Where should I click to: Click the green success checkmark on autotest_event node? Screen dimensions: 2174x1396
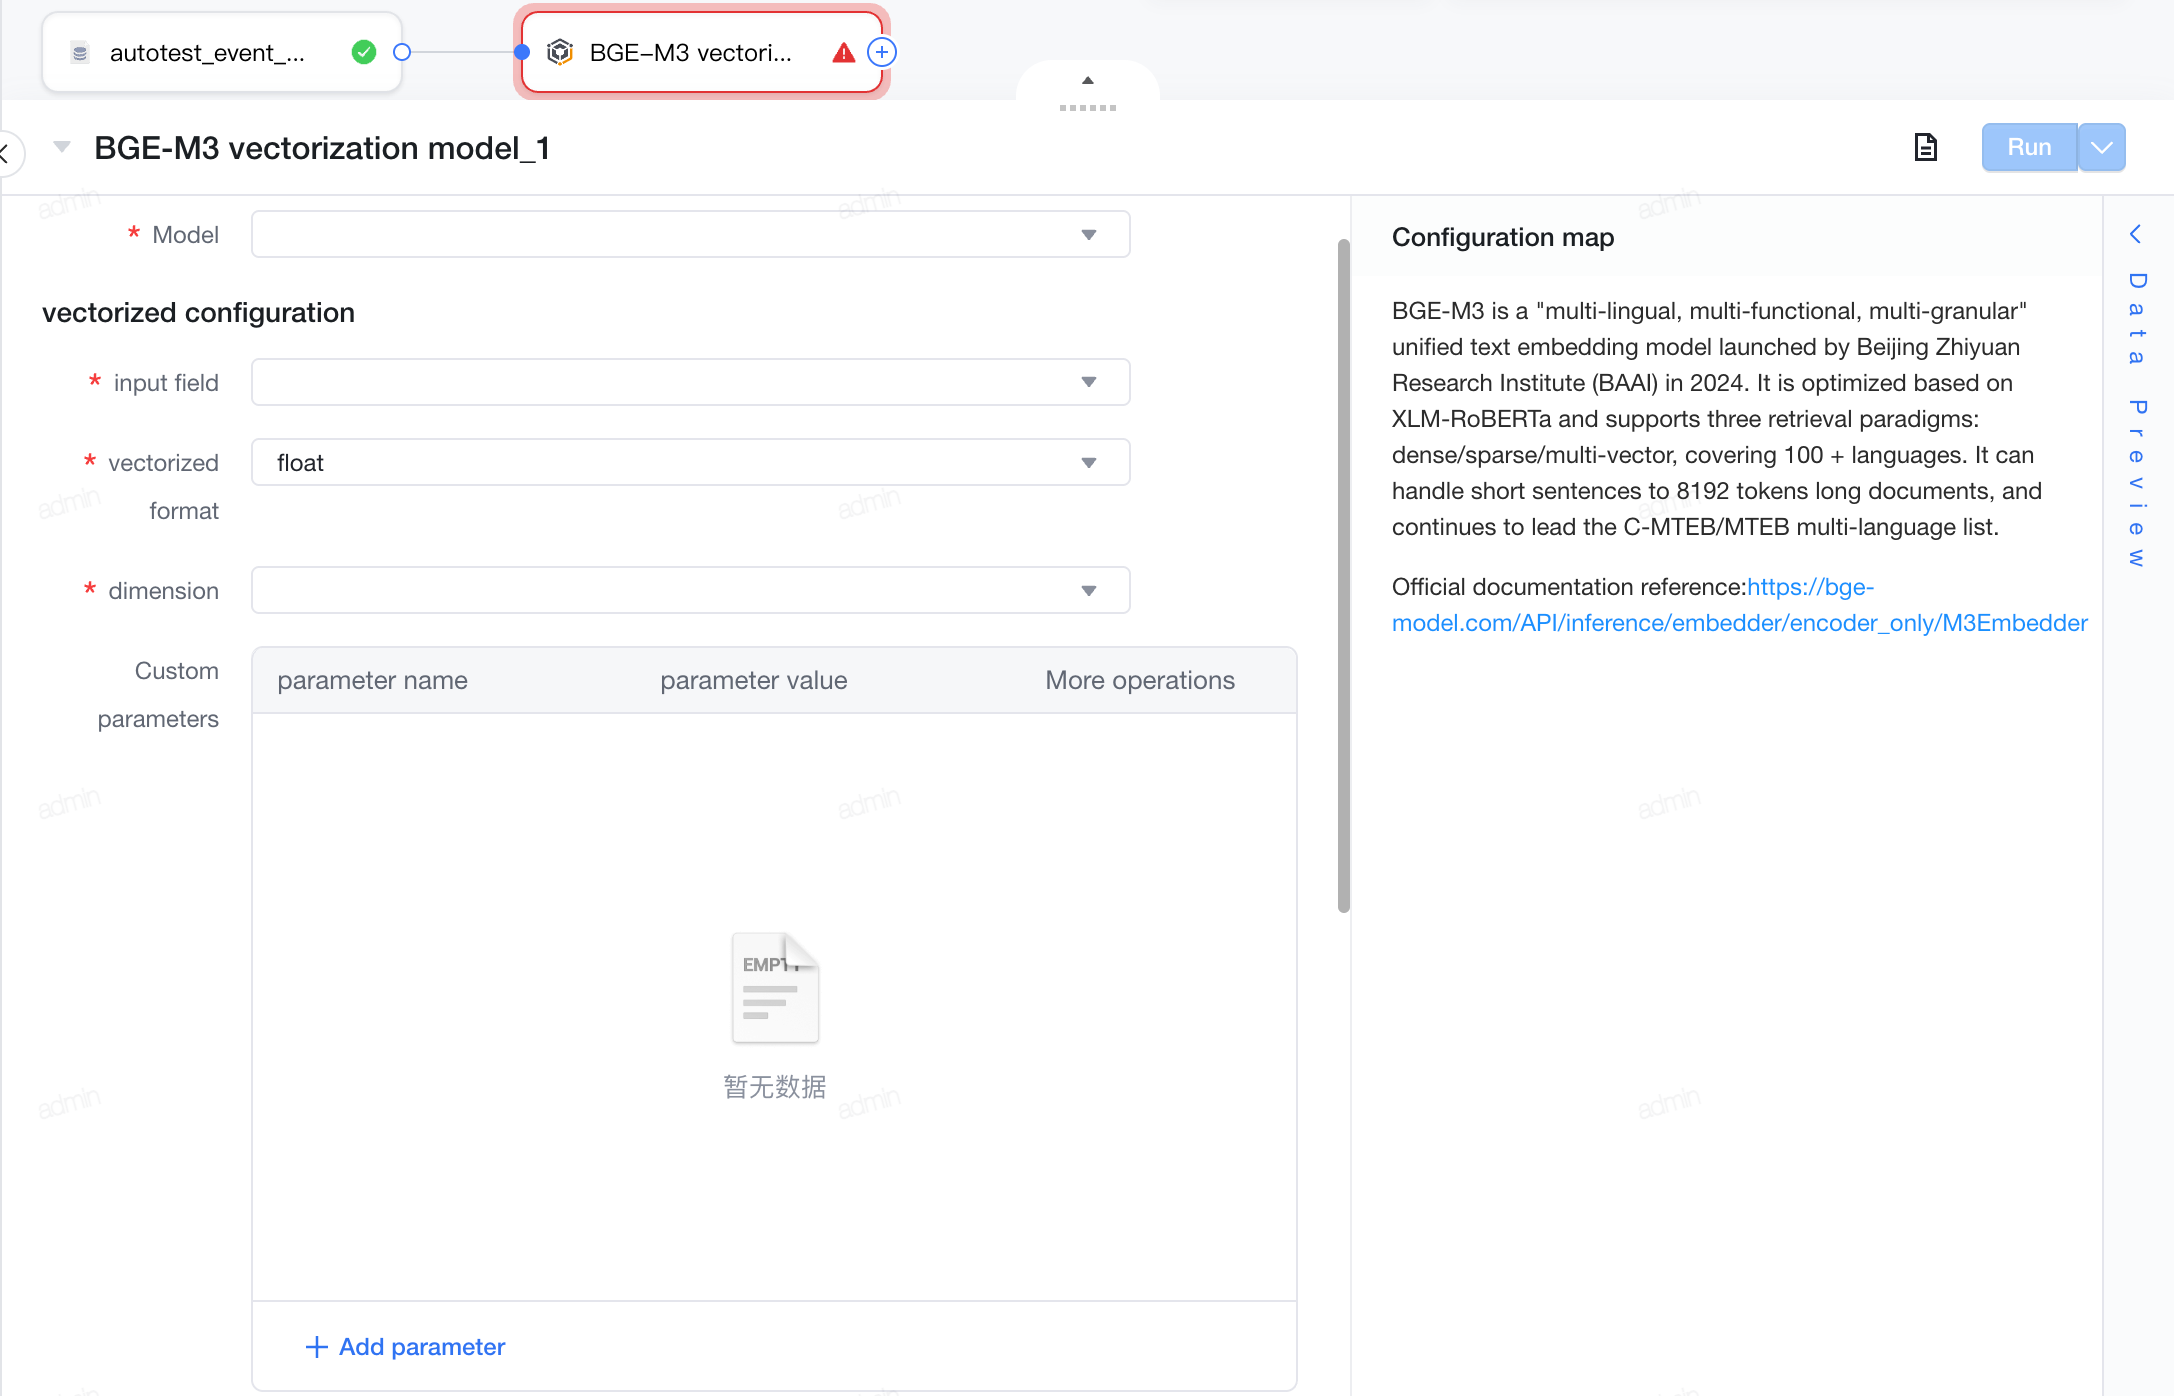pos(364,52)
